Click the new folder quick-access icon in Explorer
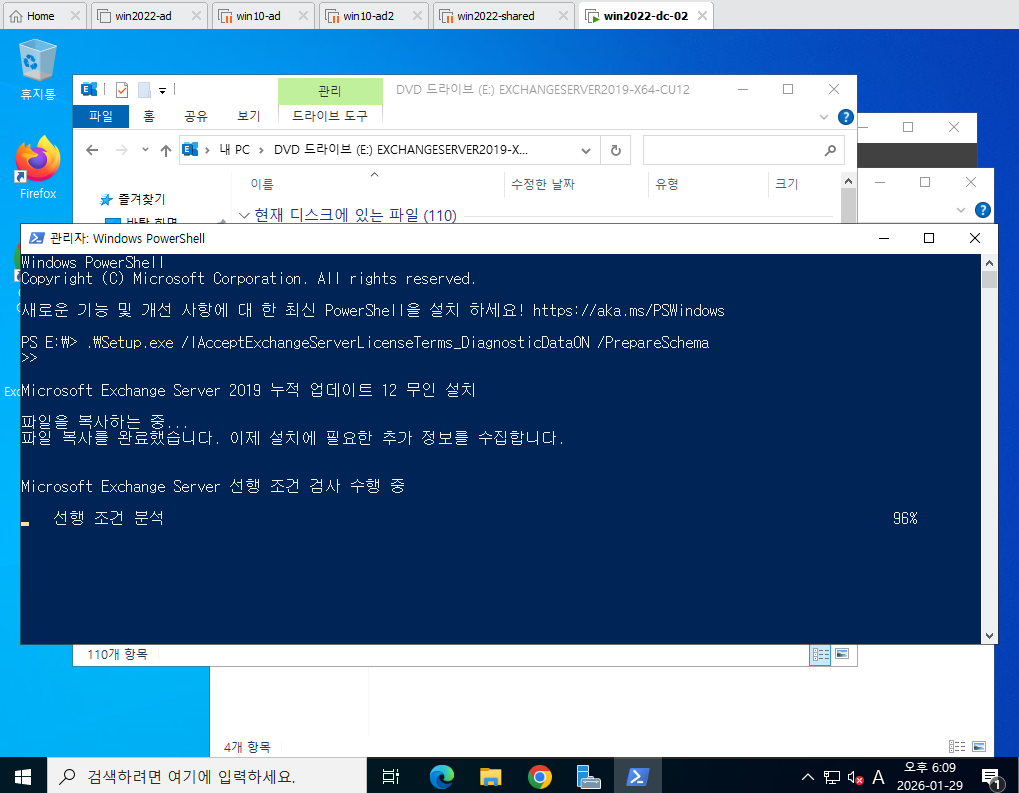Image resolution: width=1019 pixels, height=793 pixels. click(x=144, y=90)
